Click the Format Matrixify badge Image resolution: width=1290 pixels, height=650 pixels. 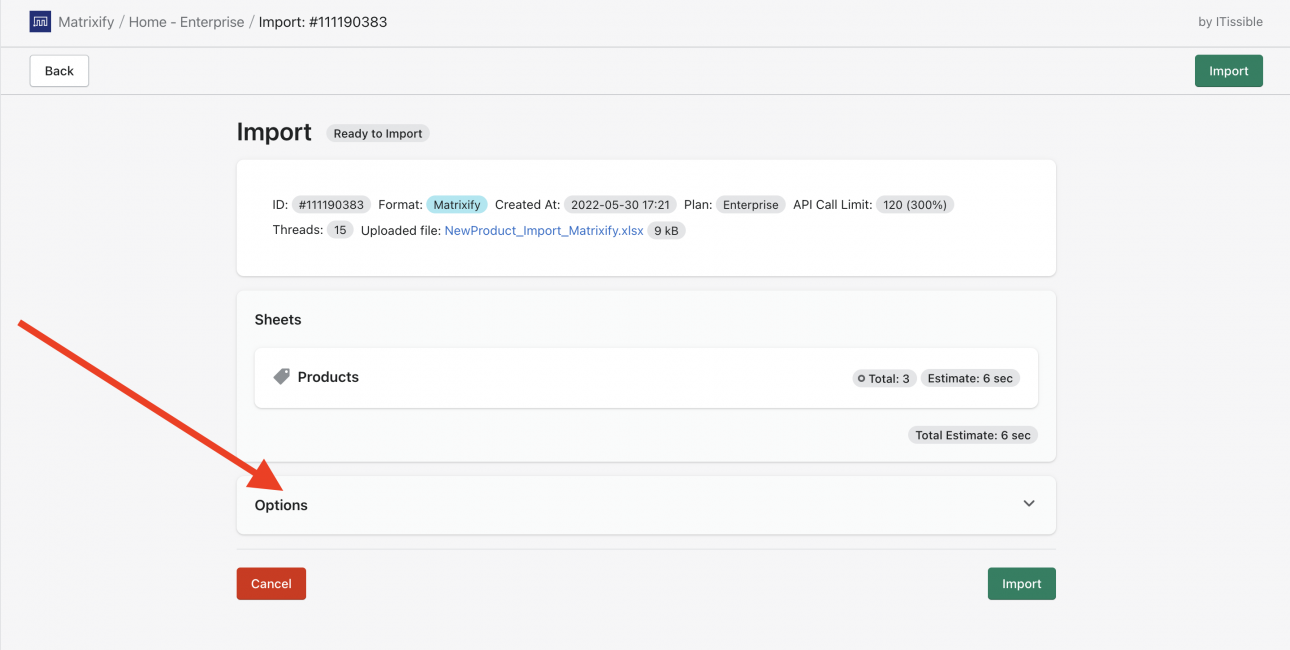[456, 204]
